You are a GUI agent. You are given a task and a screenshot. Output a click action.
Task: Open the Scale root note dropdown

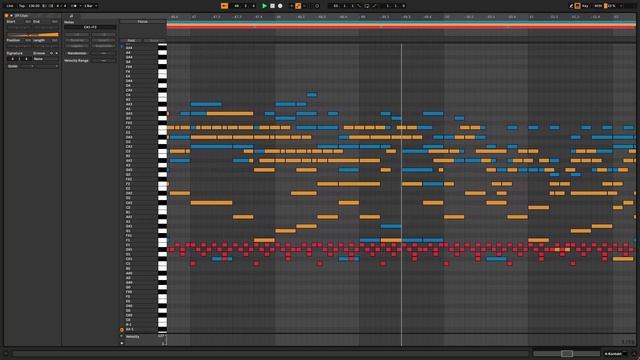point(27,66)
